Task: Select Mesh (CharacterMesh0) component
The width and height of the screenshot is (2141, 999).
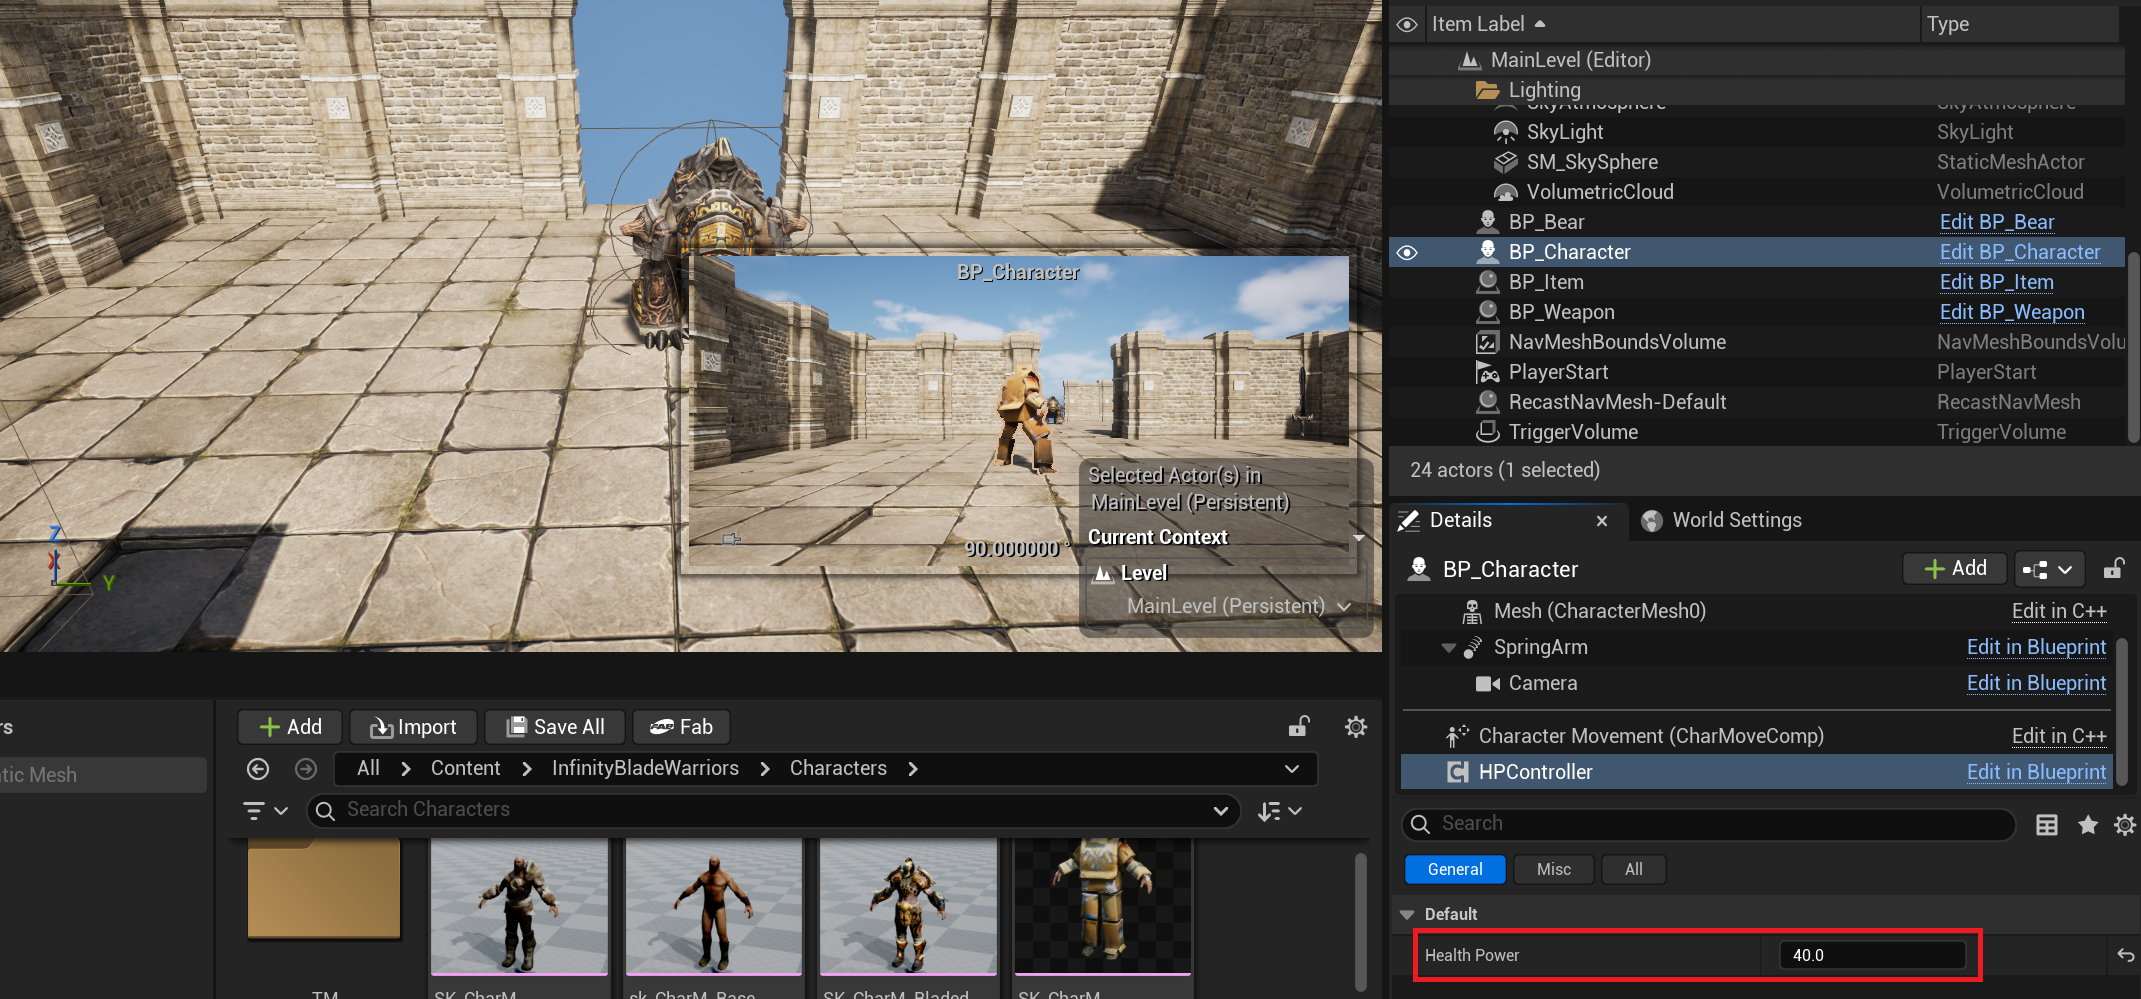Action: 1599,611
